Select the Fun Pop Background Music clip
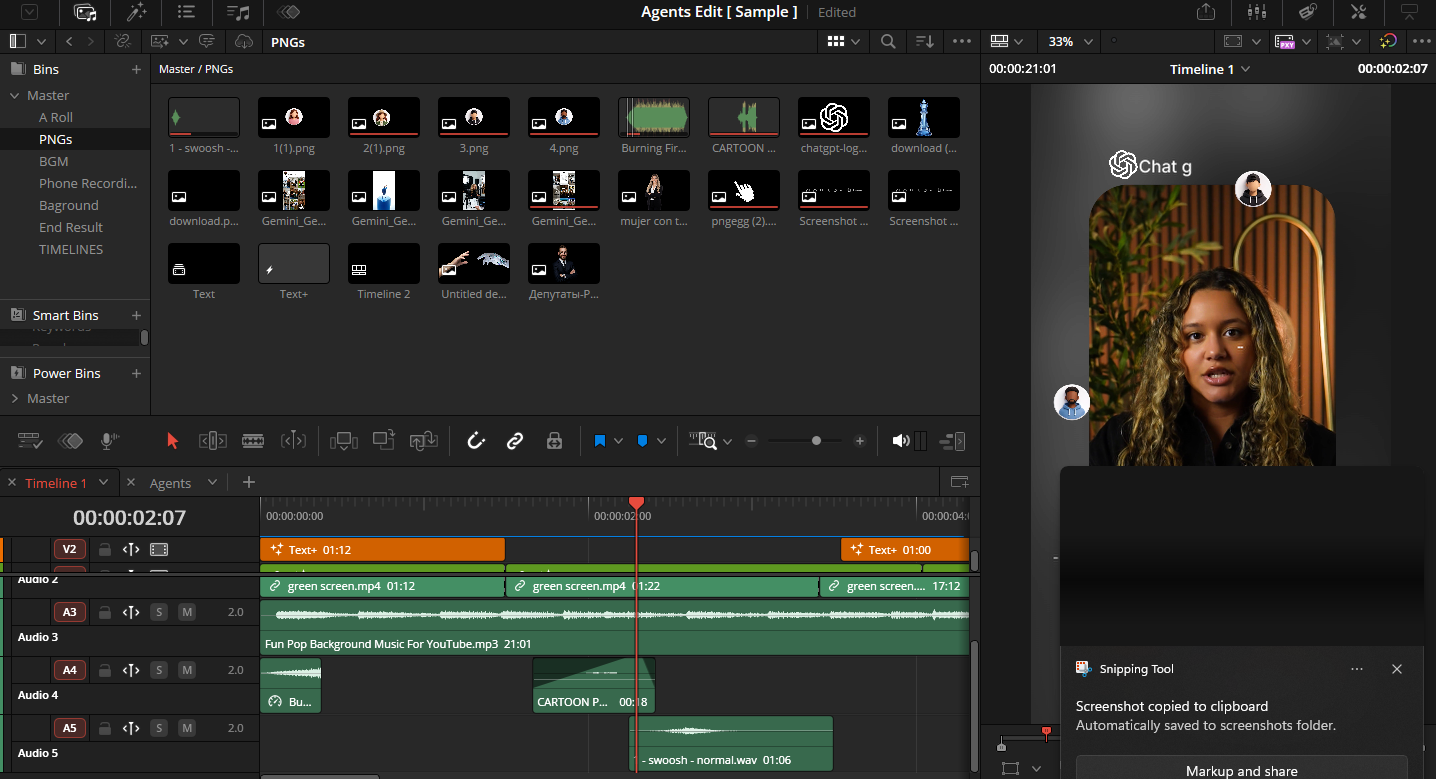The image size is (1436, 779). (x=614, y=627)
